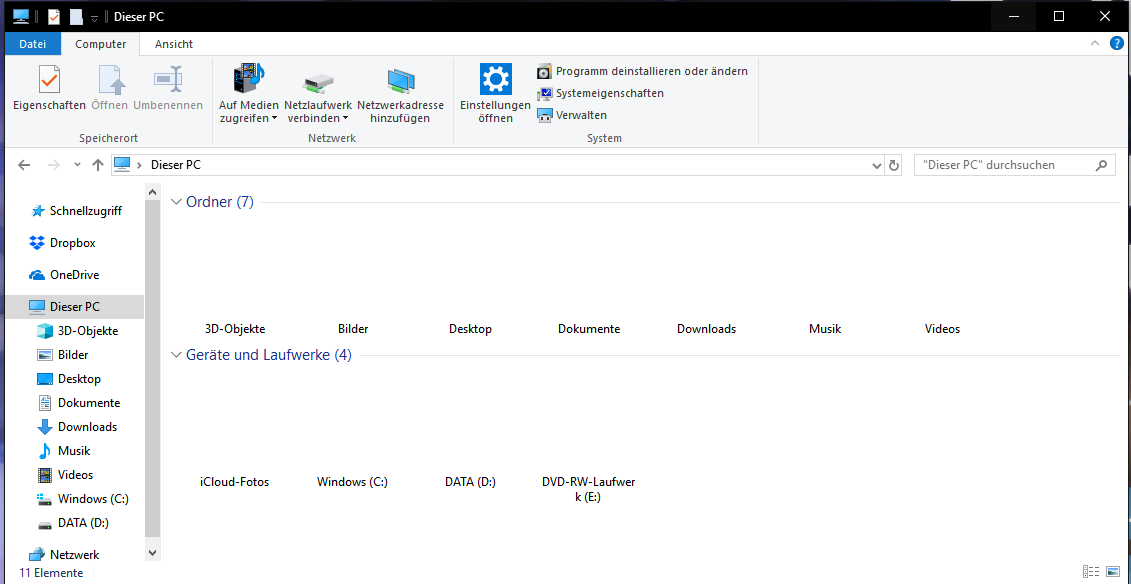The height and width of the screenshot is (584, 1131).
Task: Select Dieser PC in the navigation pane
Action: 75,306
